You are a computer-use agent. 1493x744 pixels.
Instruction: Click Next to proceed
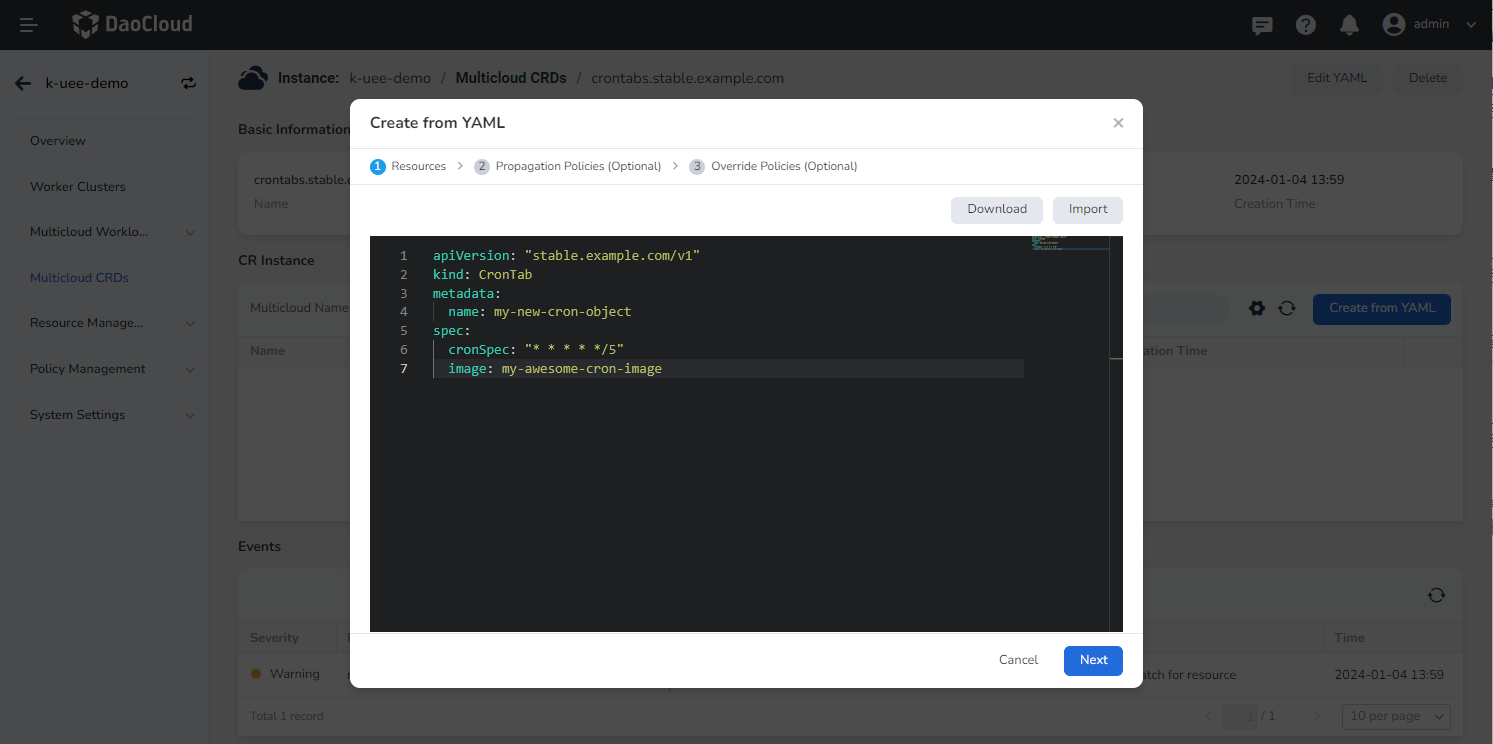pyautogui.click(x=1092, y=660)
